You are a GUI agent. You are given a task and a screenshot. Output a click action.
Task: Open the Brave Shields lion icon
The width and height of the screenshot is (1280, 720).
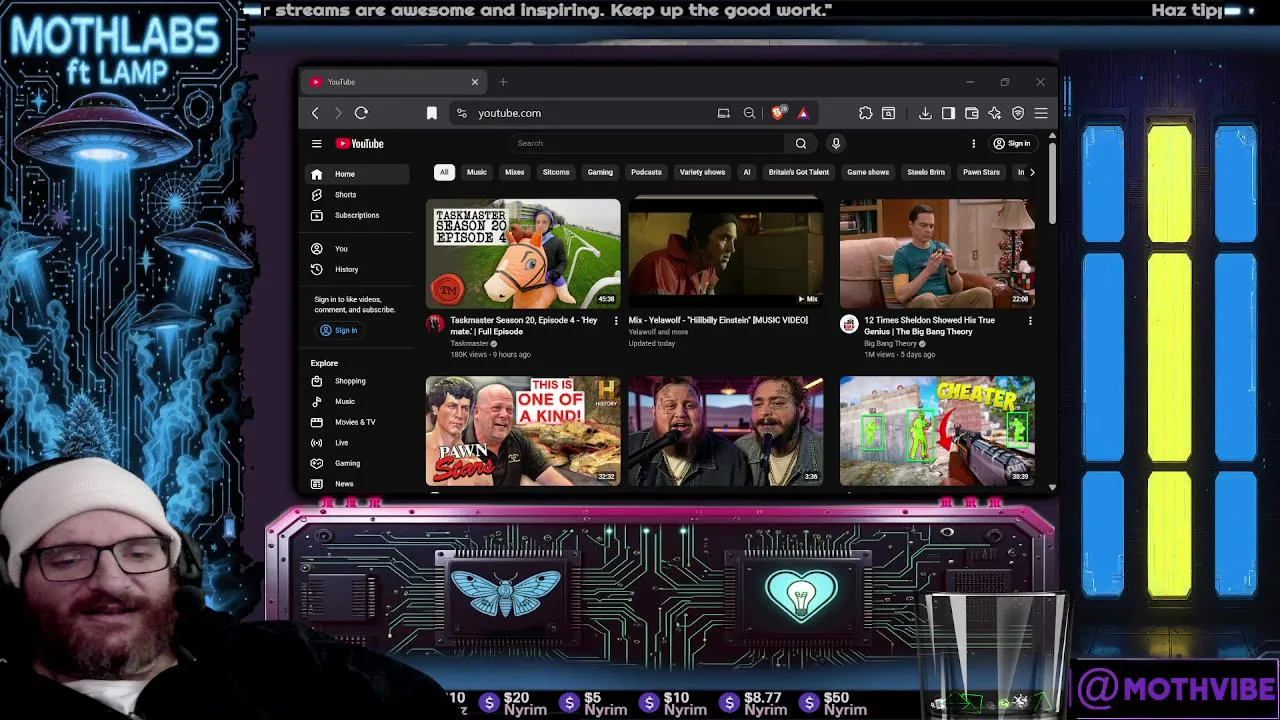pyautogui.click(x=778, y=113)
